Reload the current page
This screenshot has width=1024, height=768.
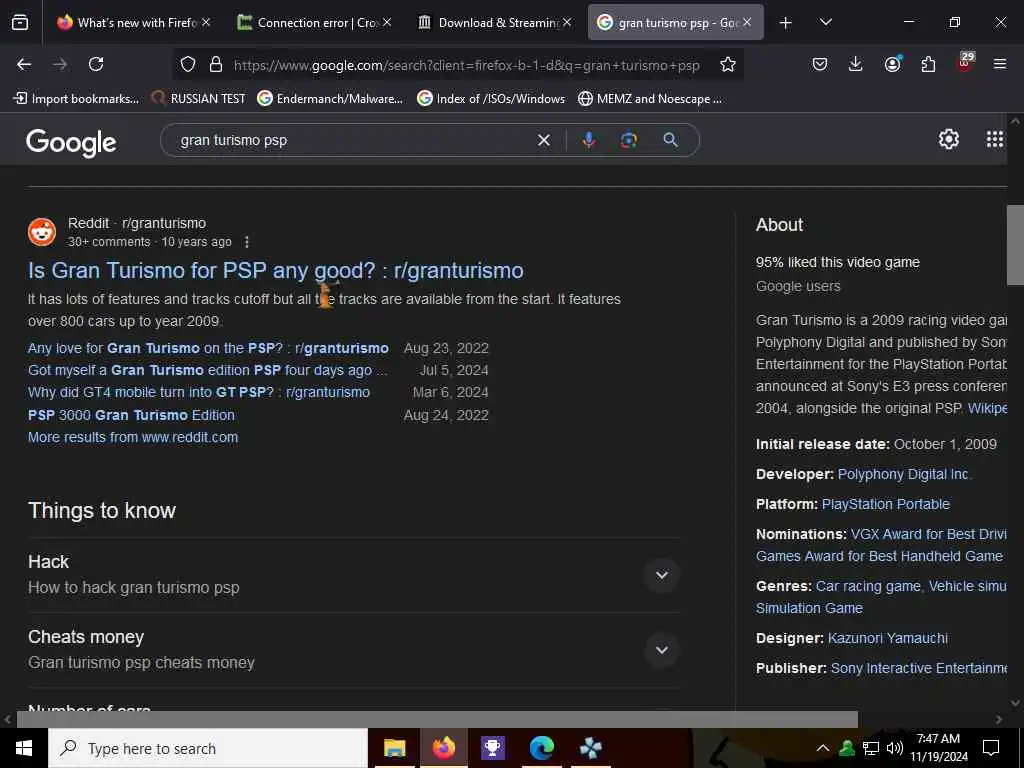(96, 64)
